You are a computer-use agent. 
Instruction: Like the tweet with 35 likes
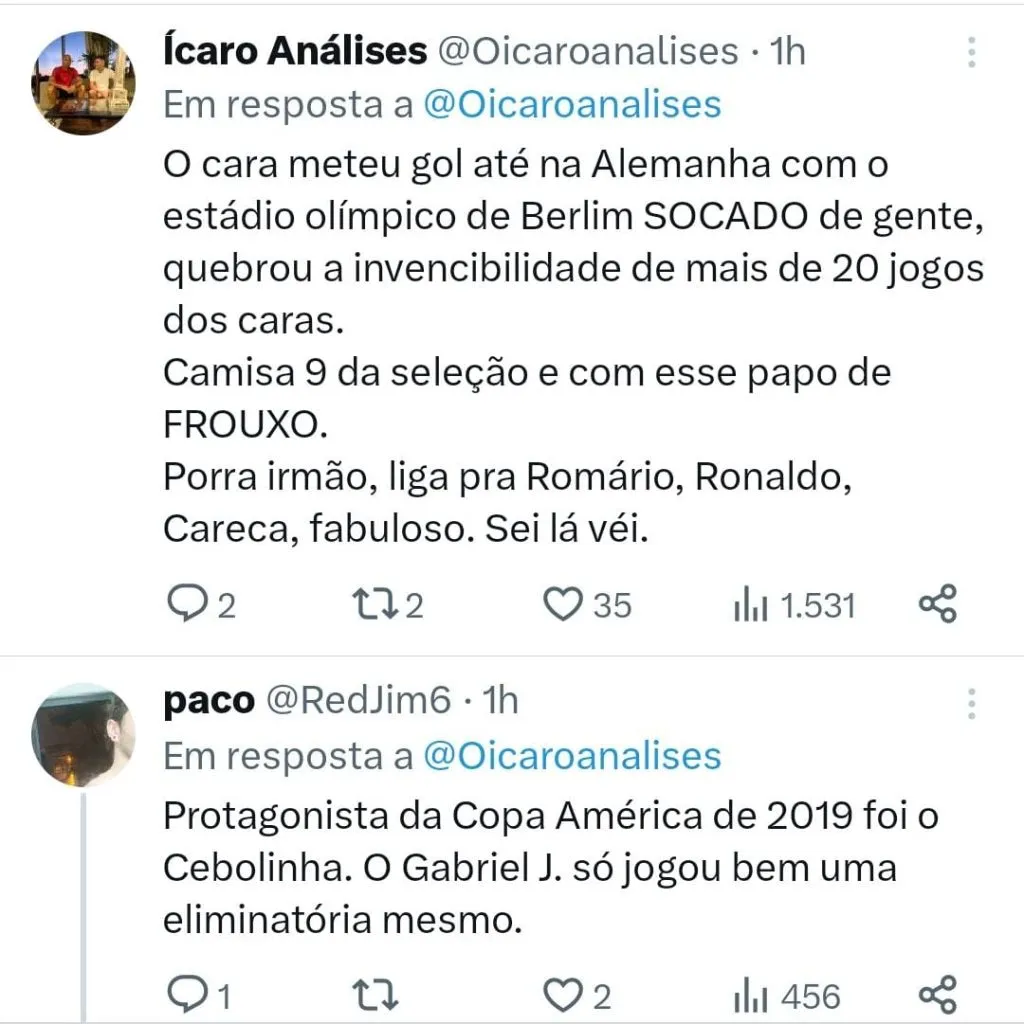point(563,605)
